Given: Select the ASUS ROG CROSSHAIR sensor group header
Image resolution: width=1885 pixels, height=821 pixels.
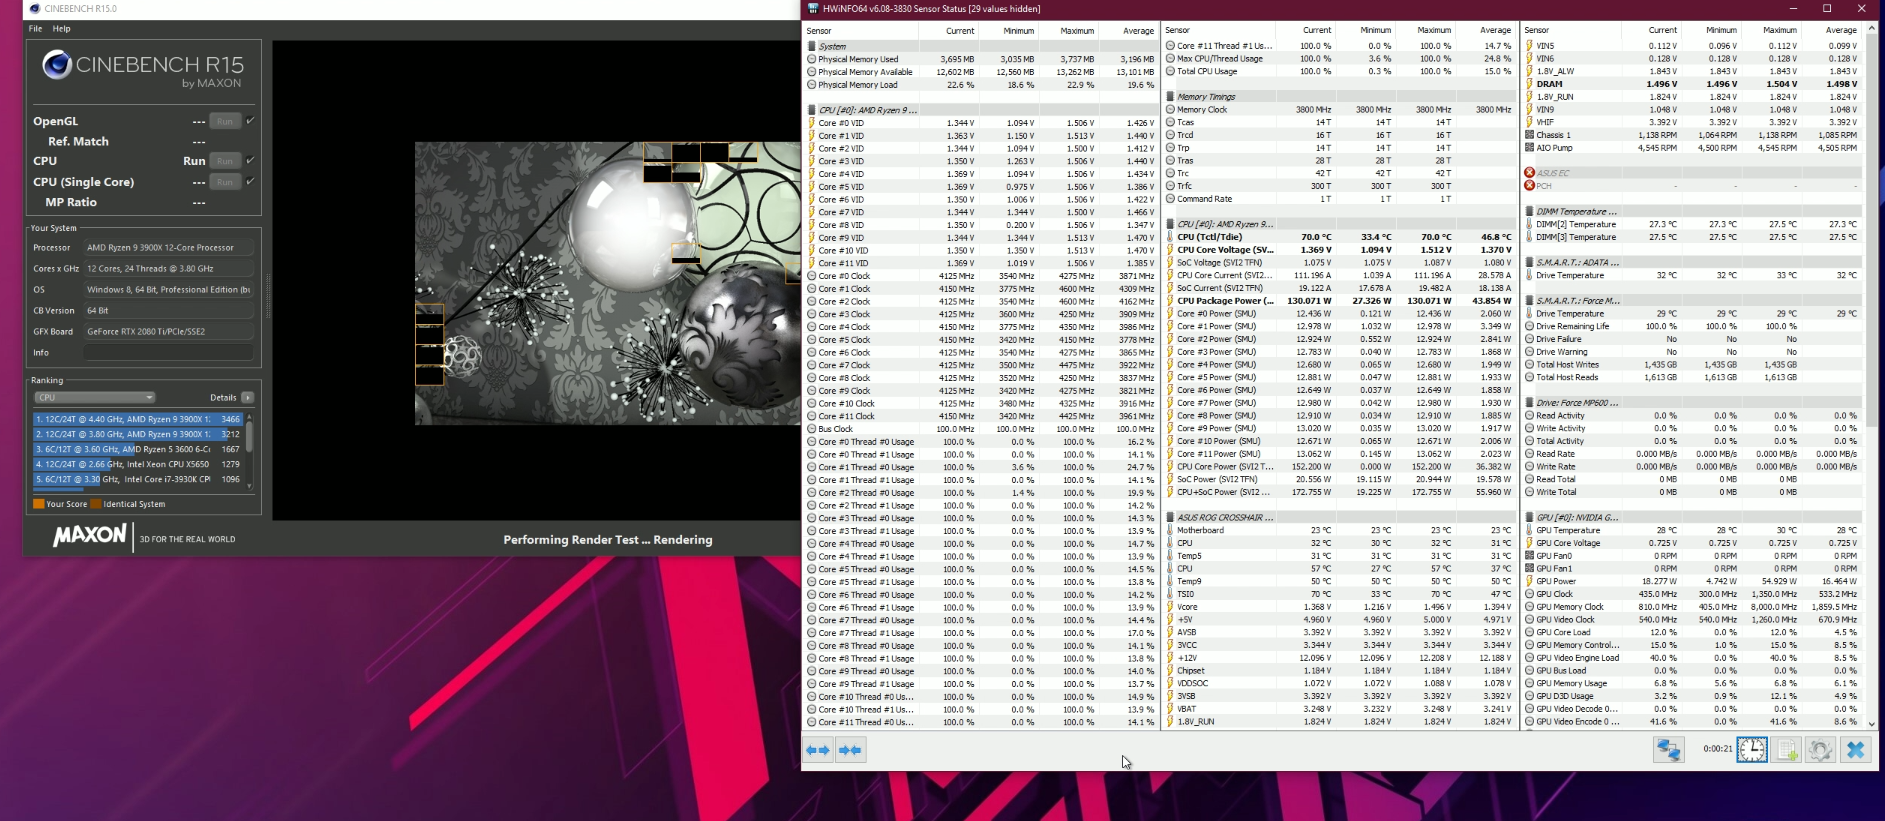Looking at the screenshot, I should (1339, 517).
